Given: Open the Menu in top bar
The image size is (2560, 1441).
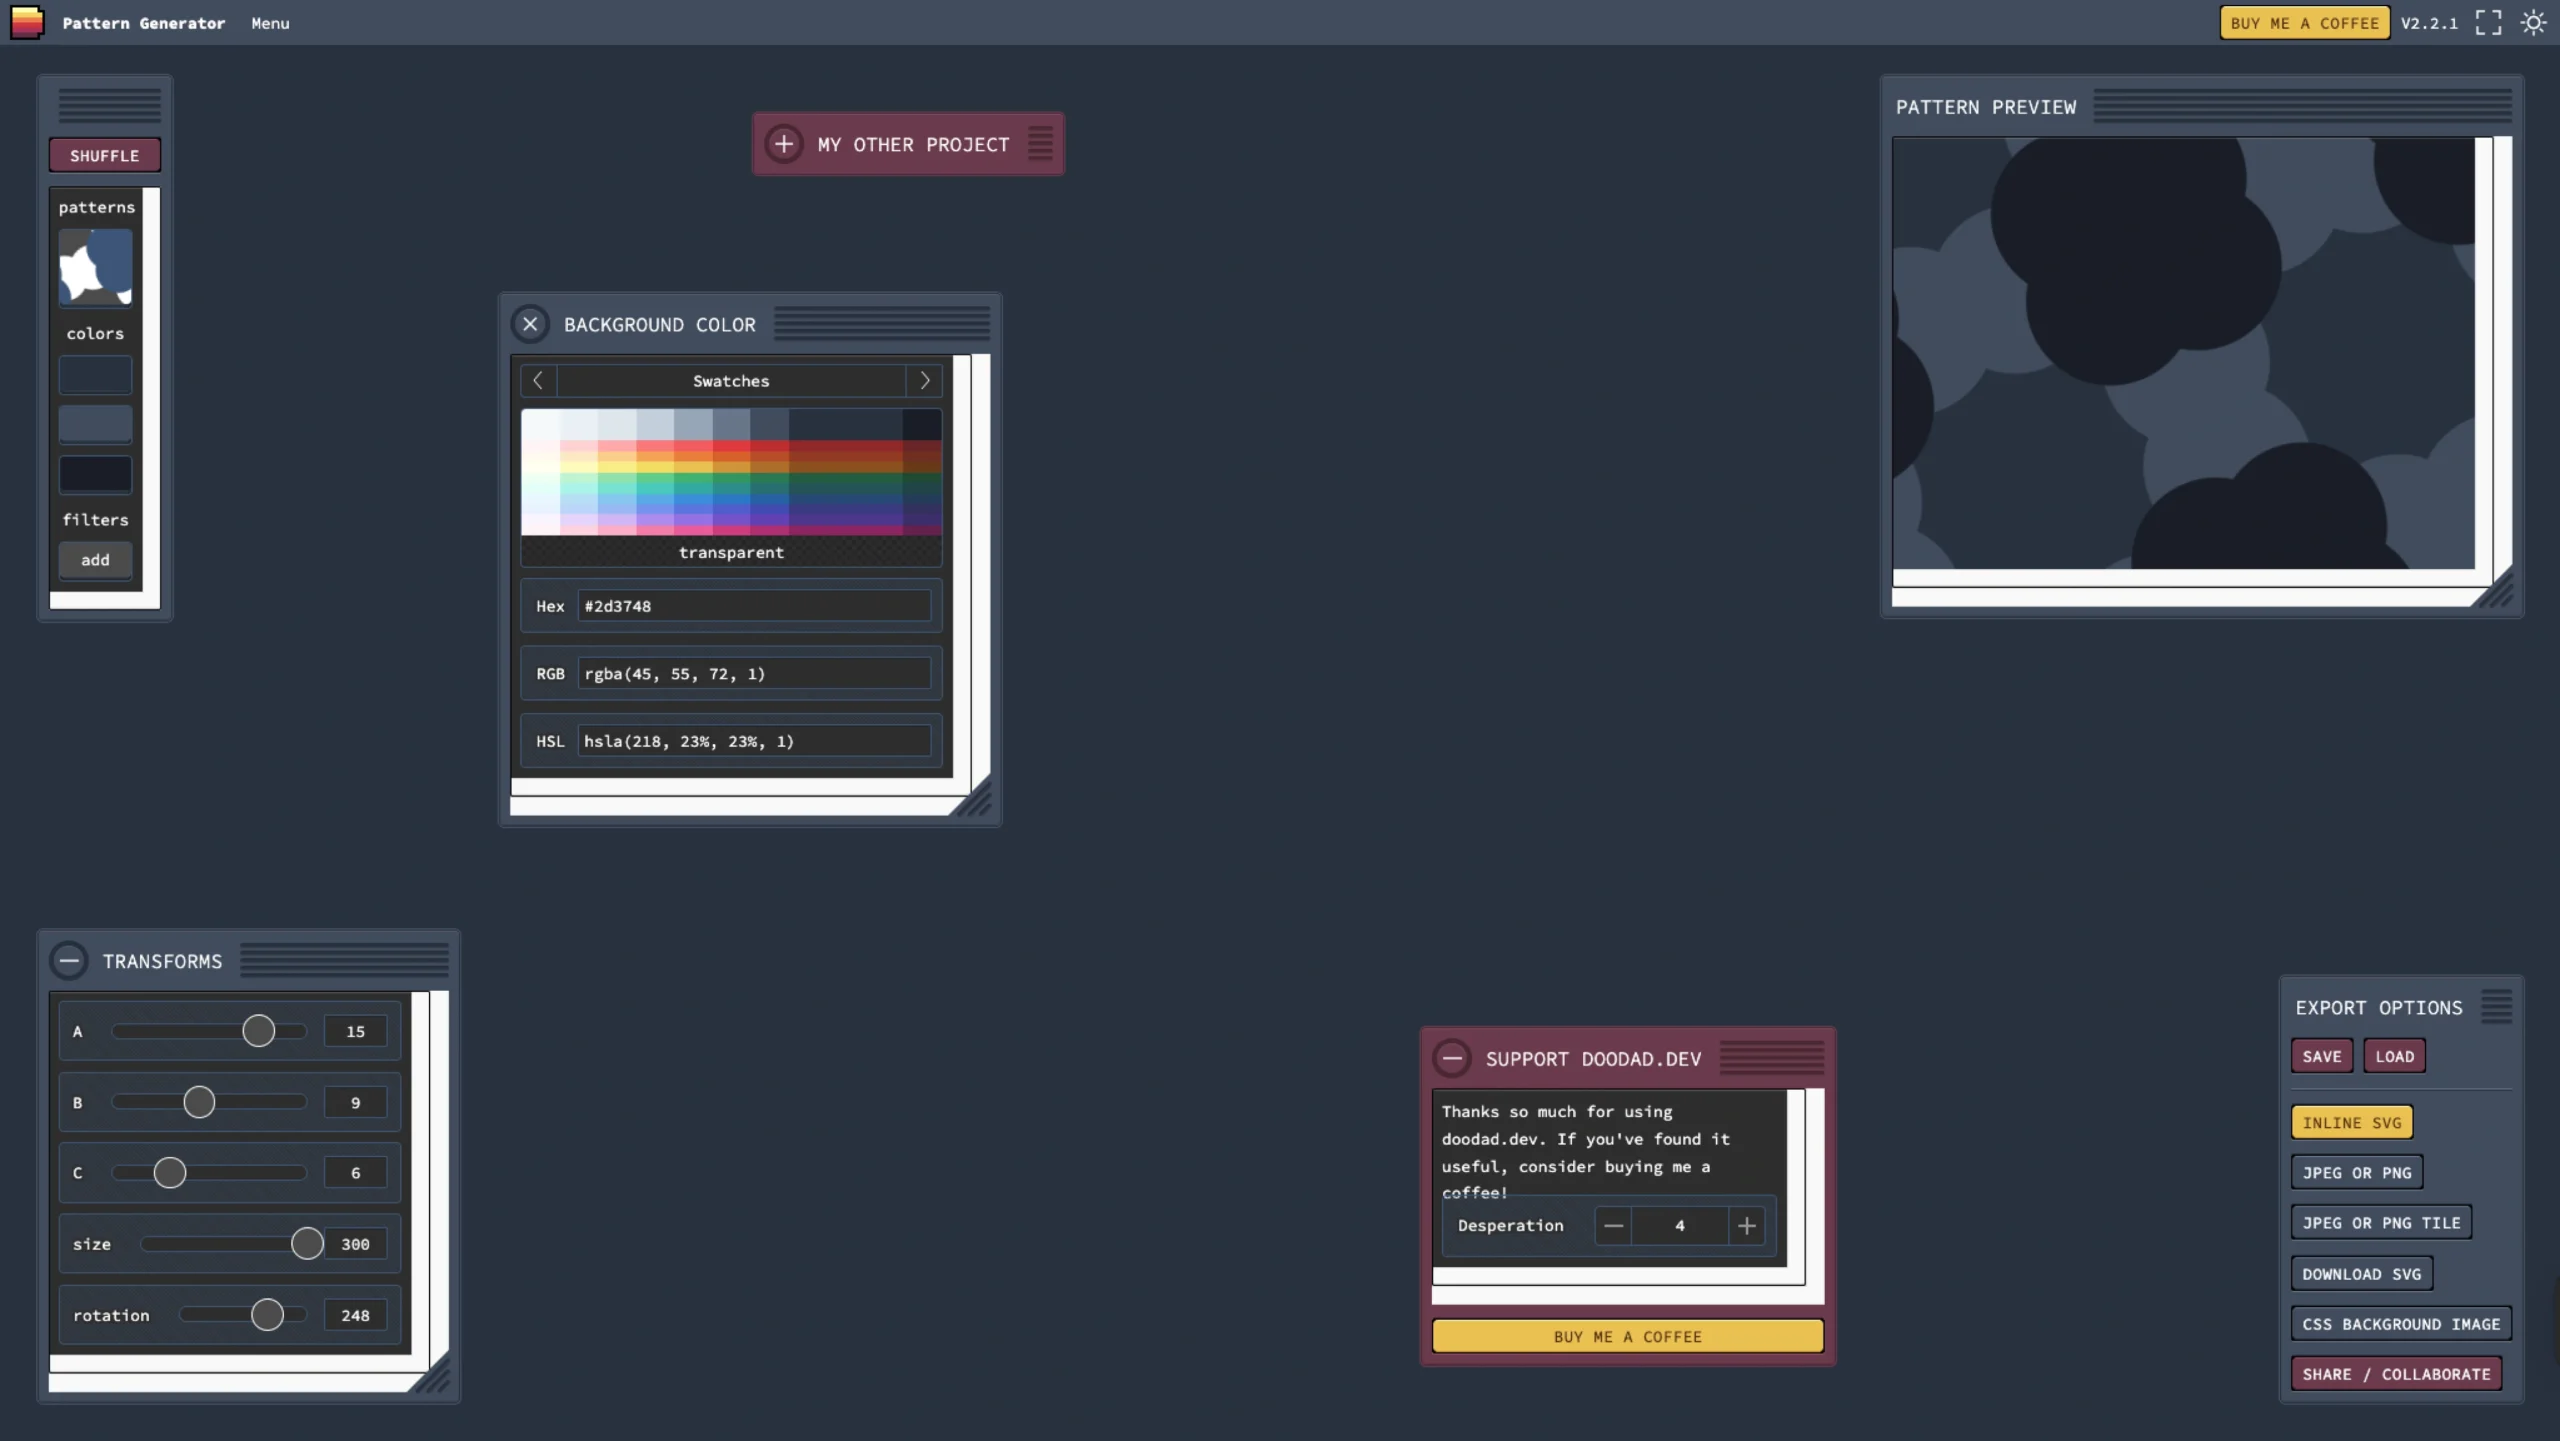Looking at the screenshot, I should coord(270,23).
